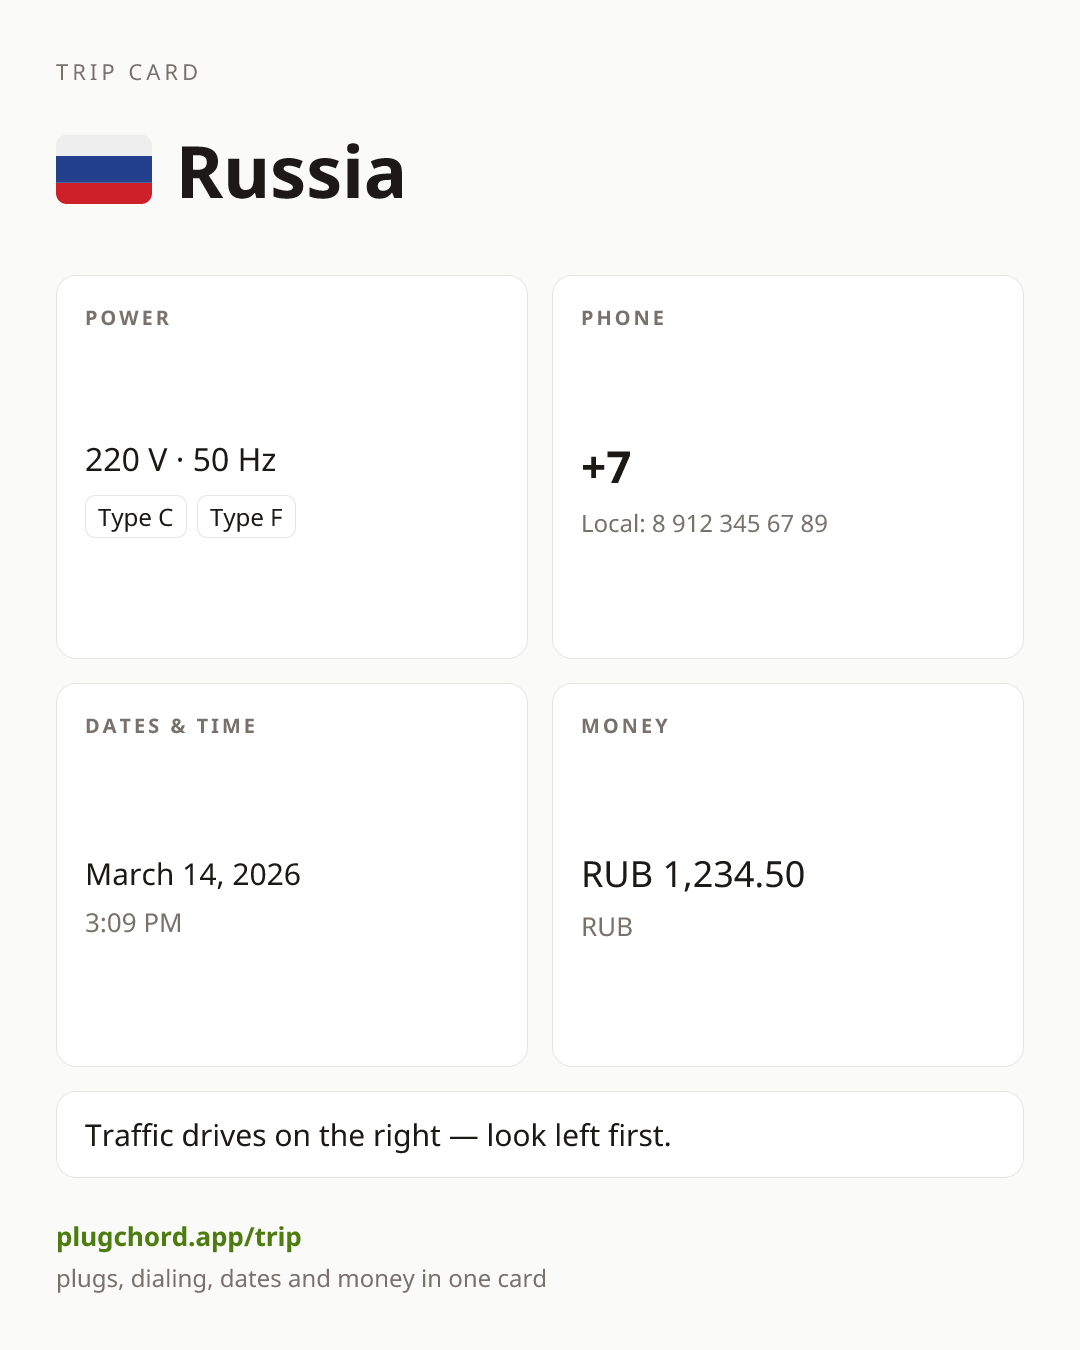Click the 3:09 PM time text
Image resolution: width=1080 pixels, height=1350 pixels.
pos(133,923)
